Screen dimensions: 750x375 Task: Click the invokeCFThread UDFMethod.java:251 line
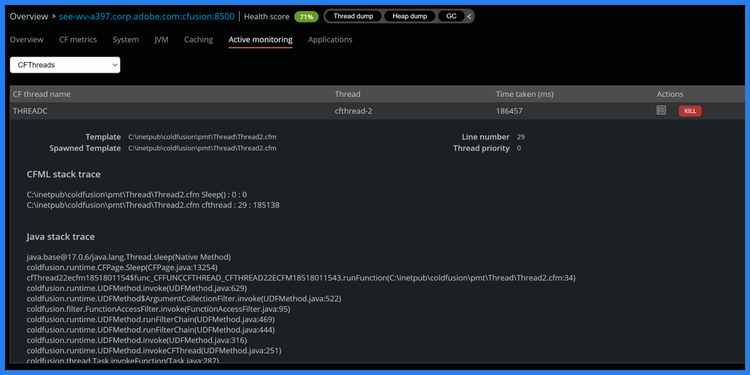click(154, 351)
